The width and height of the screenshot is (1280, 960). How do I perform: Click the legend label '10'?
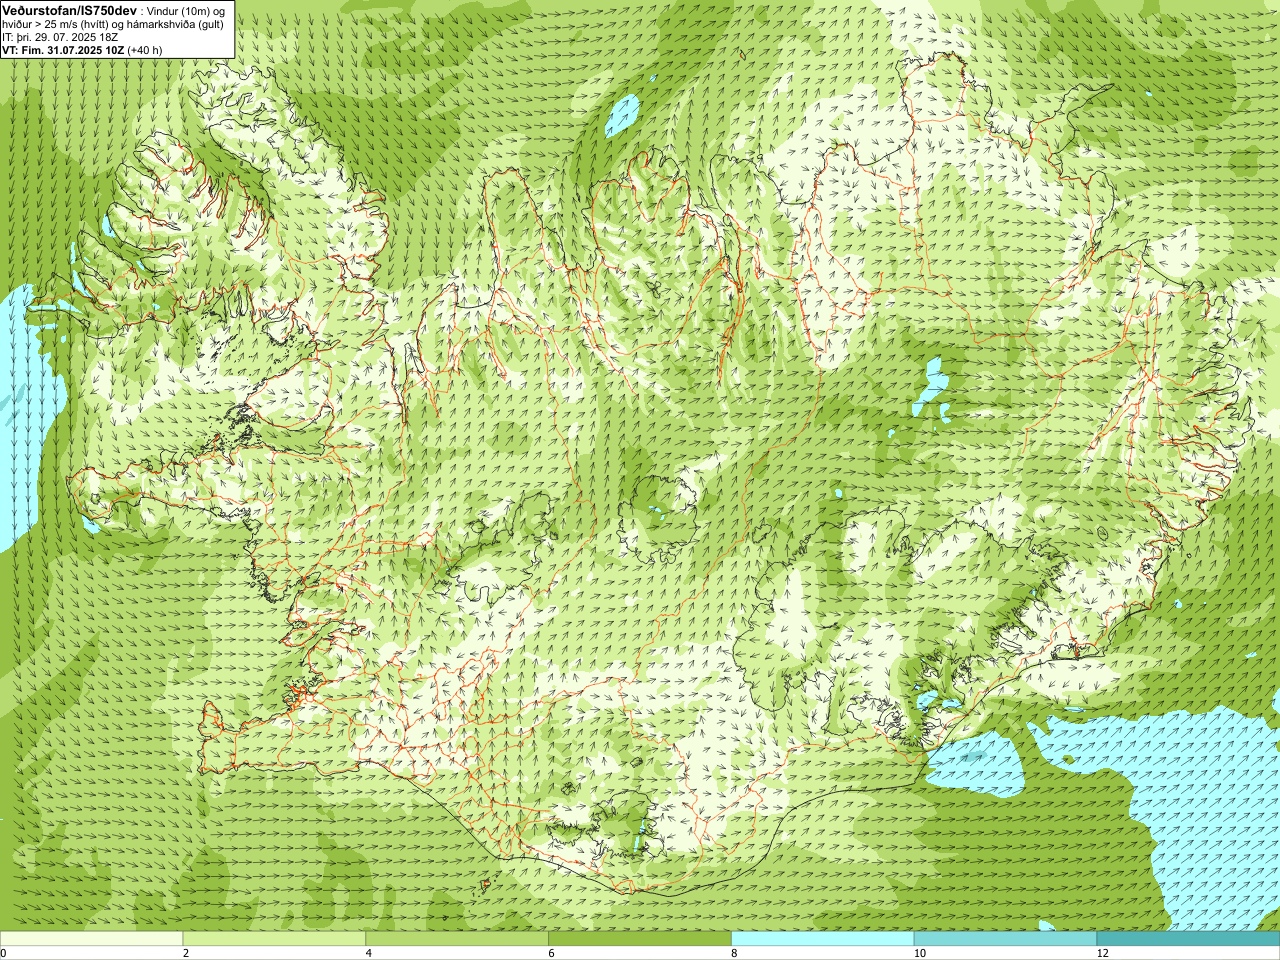919,953
